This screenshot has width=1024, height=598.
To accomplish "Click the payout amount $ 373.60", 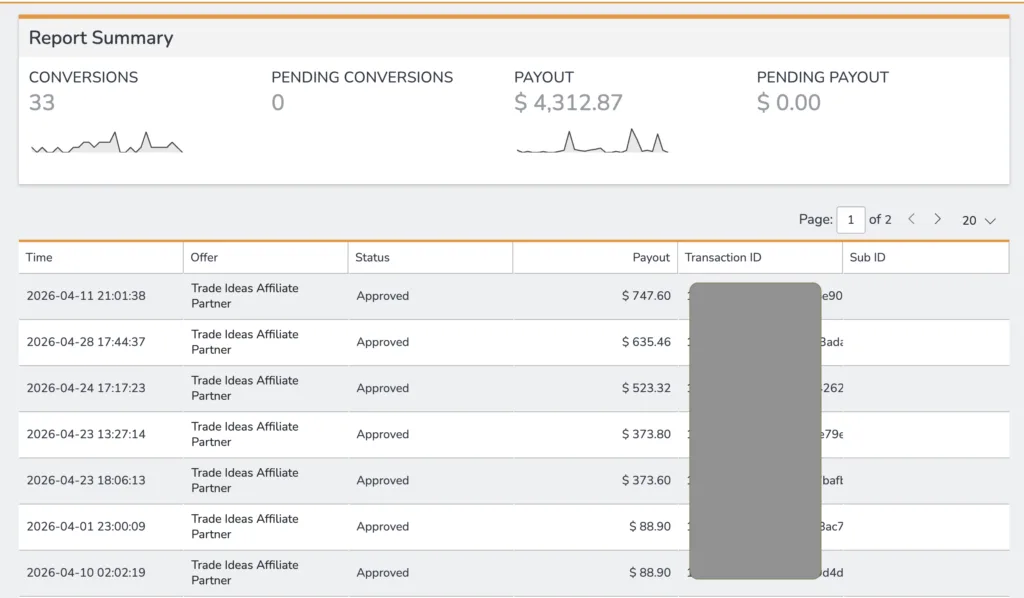I will coord(646,480).
